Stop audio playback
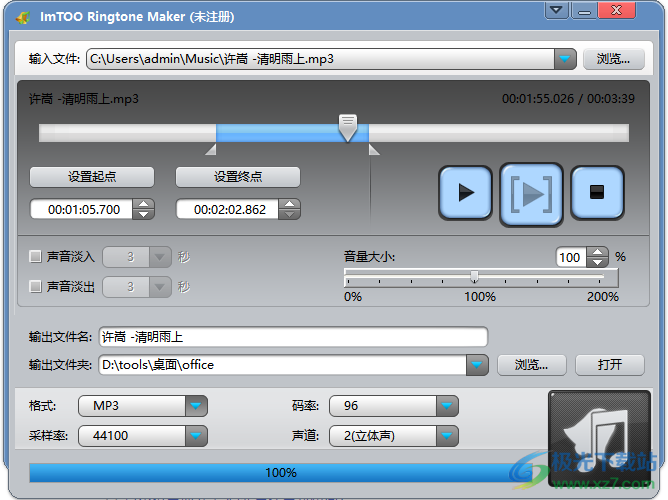This screenshot has width=668, height=500. pyautogui.click(x=597, y=193)
